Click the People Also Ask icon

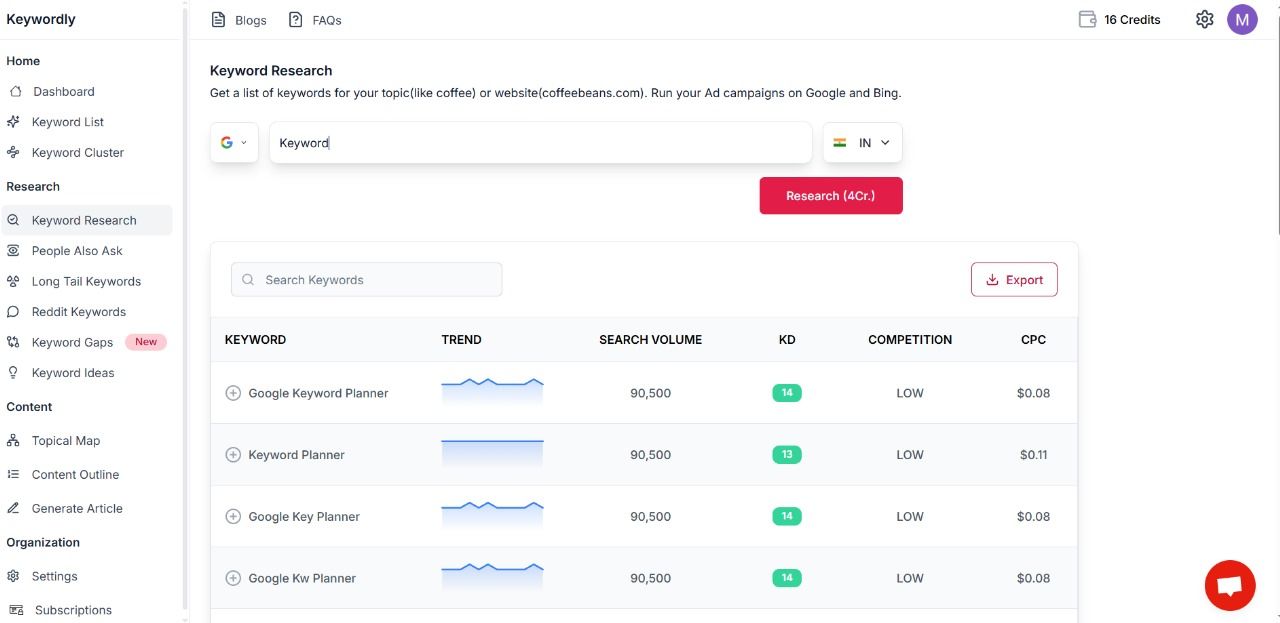pyautogui.click(x=13, y=251)
